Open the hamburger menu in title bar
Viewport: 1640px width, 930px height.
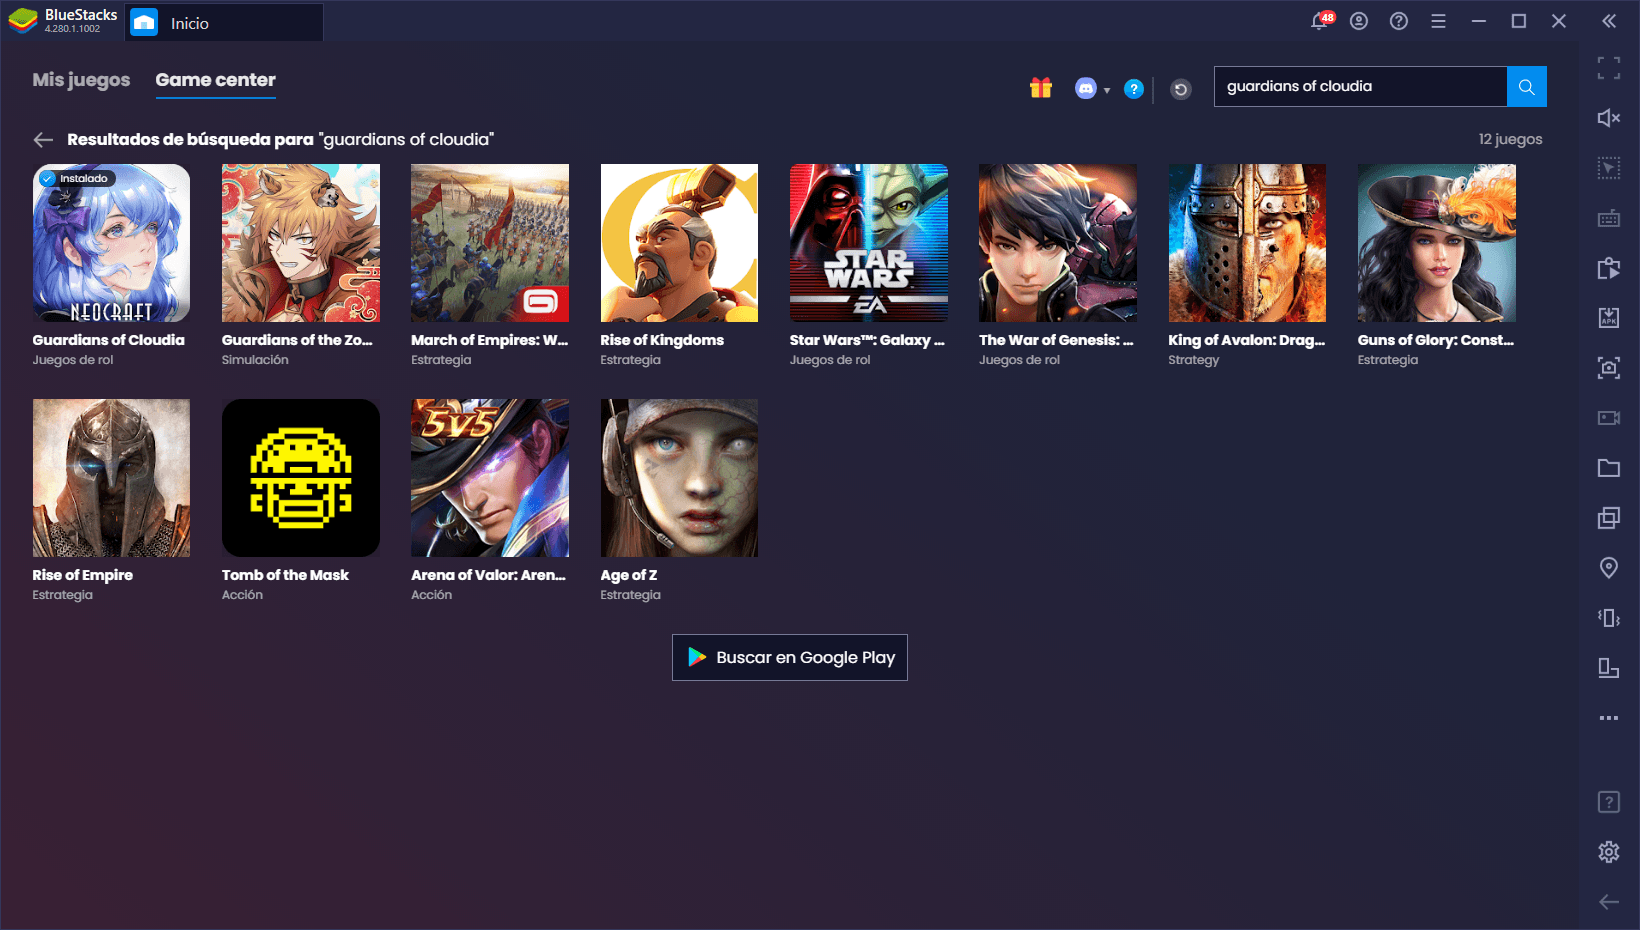1439,21
